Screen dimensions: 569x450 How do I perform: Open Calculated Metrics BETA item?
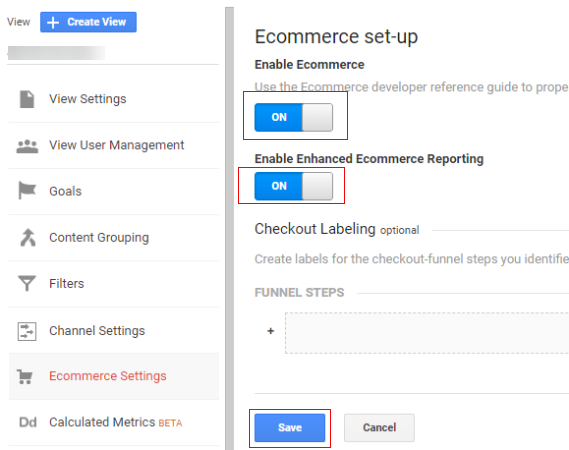click(x=114, y=422)
